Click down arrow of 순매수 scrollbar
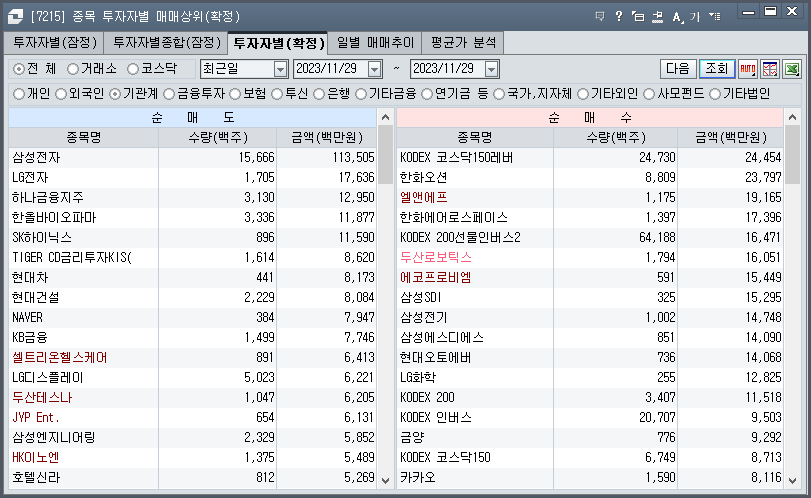 click(x=792, y=480)
